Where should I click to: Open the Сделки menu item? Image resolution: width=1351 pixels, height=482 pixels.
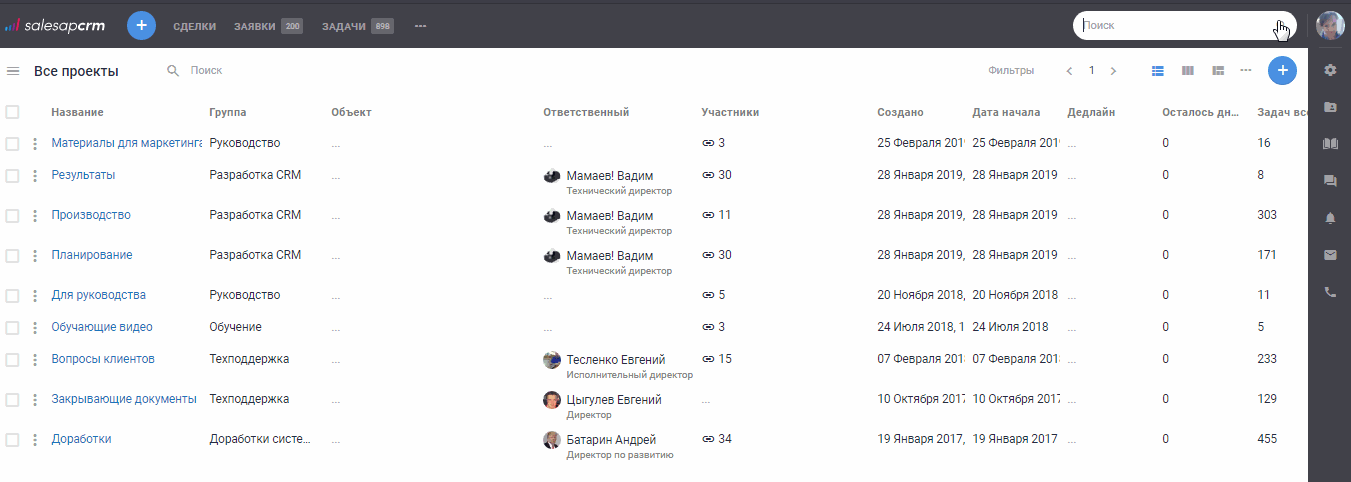(194, 26)
